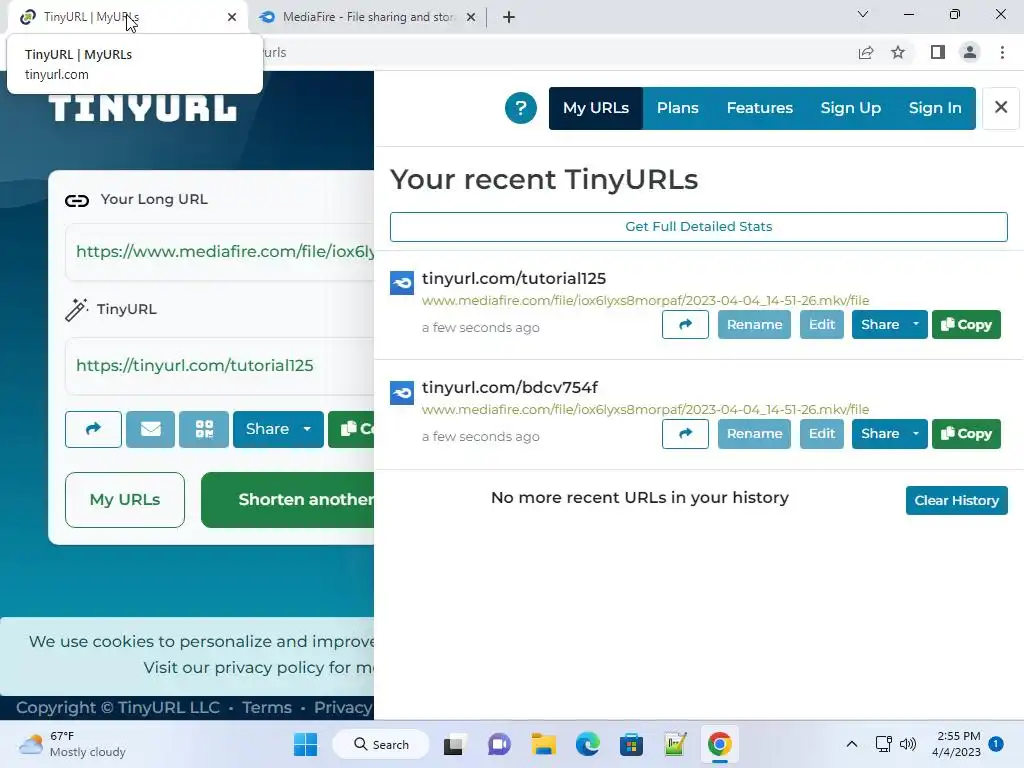1024x768 pixels.
Task: Click the TinyURL logo
Action: point(142,108)
